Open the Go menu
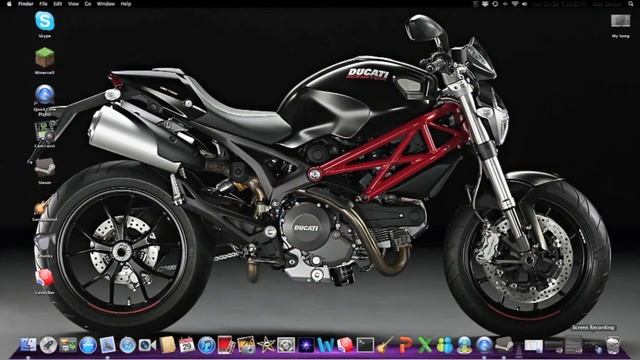The image size is (640, 360). click(x=88, y=4)
